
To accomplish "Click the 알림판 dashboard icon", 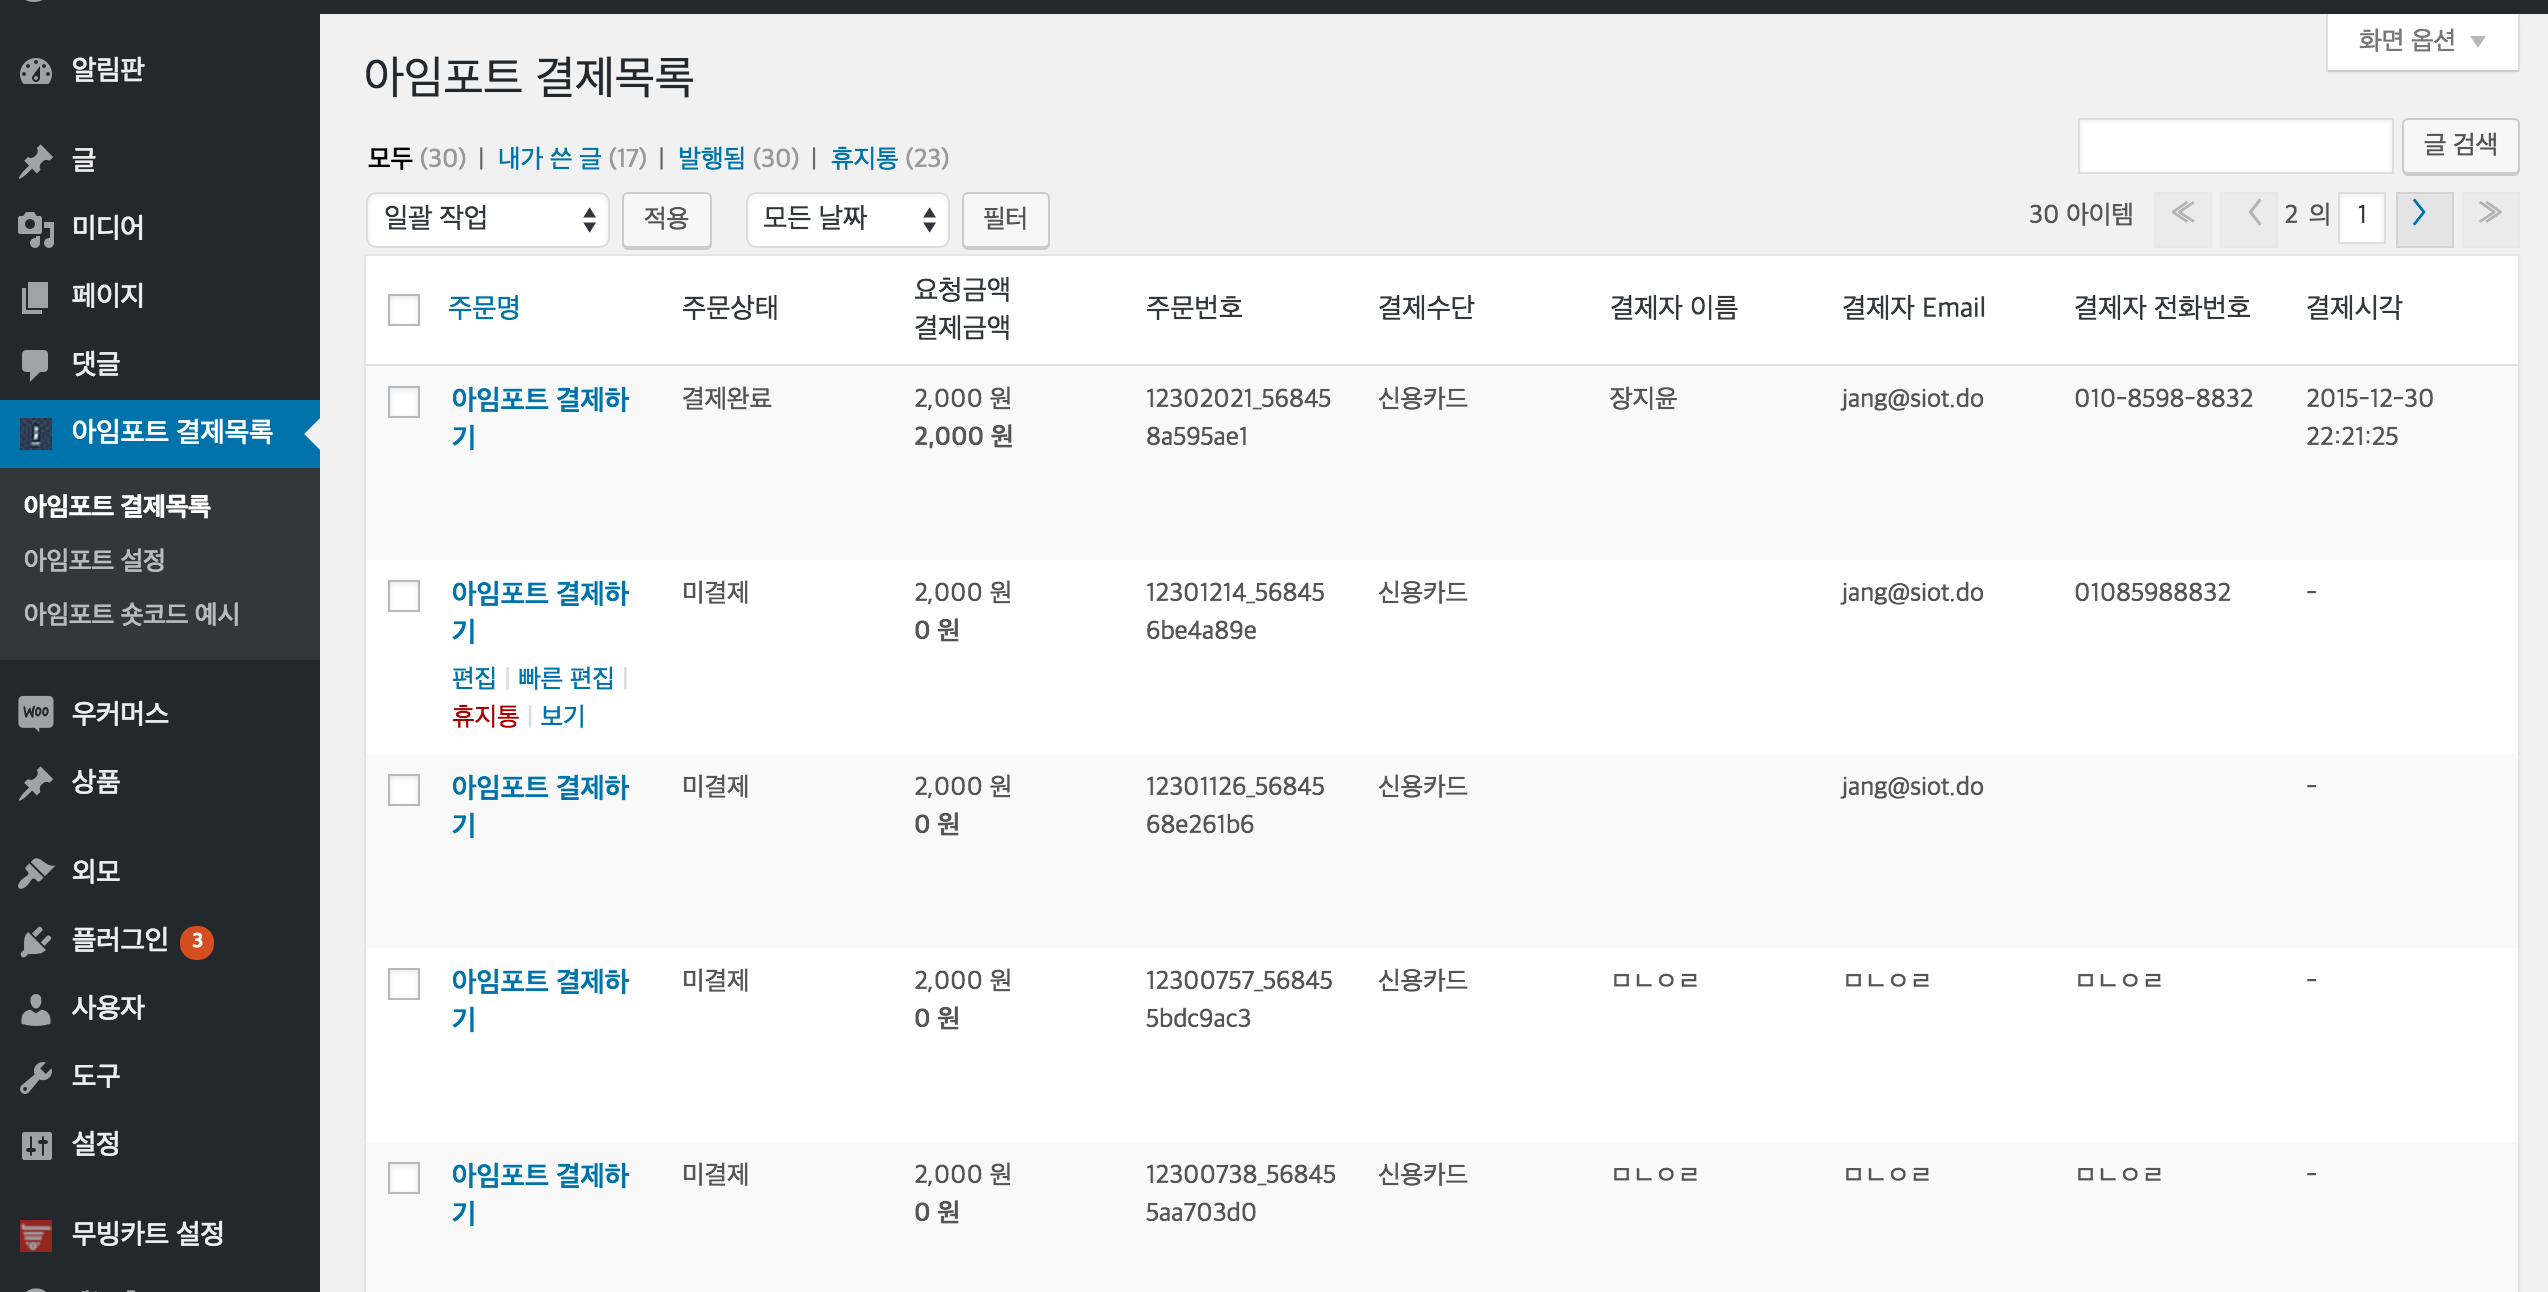I will click(36, 71).
